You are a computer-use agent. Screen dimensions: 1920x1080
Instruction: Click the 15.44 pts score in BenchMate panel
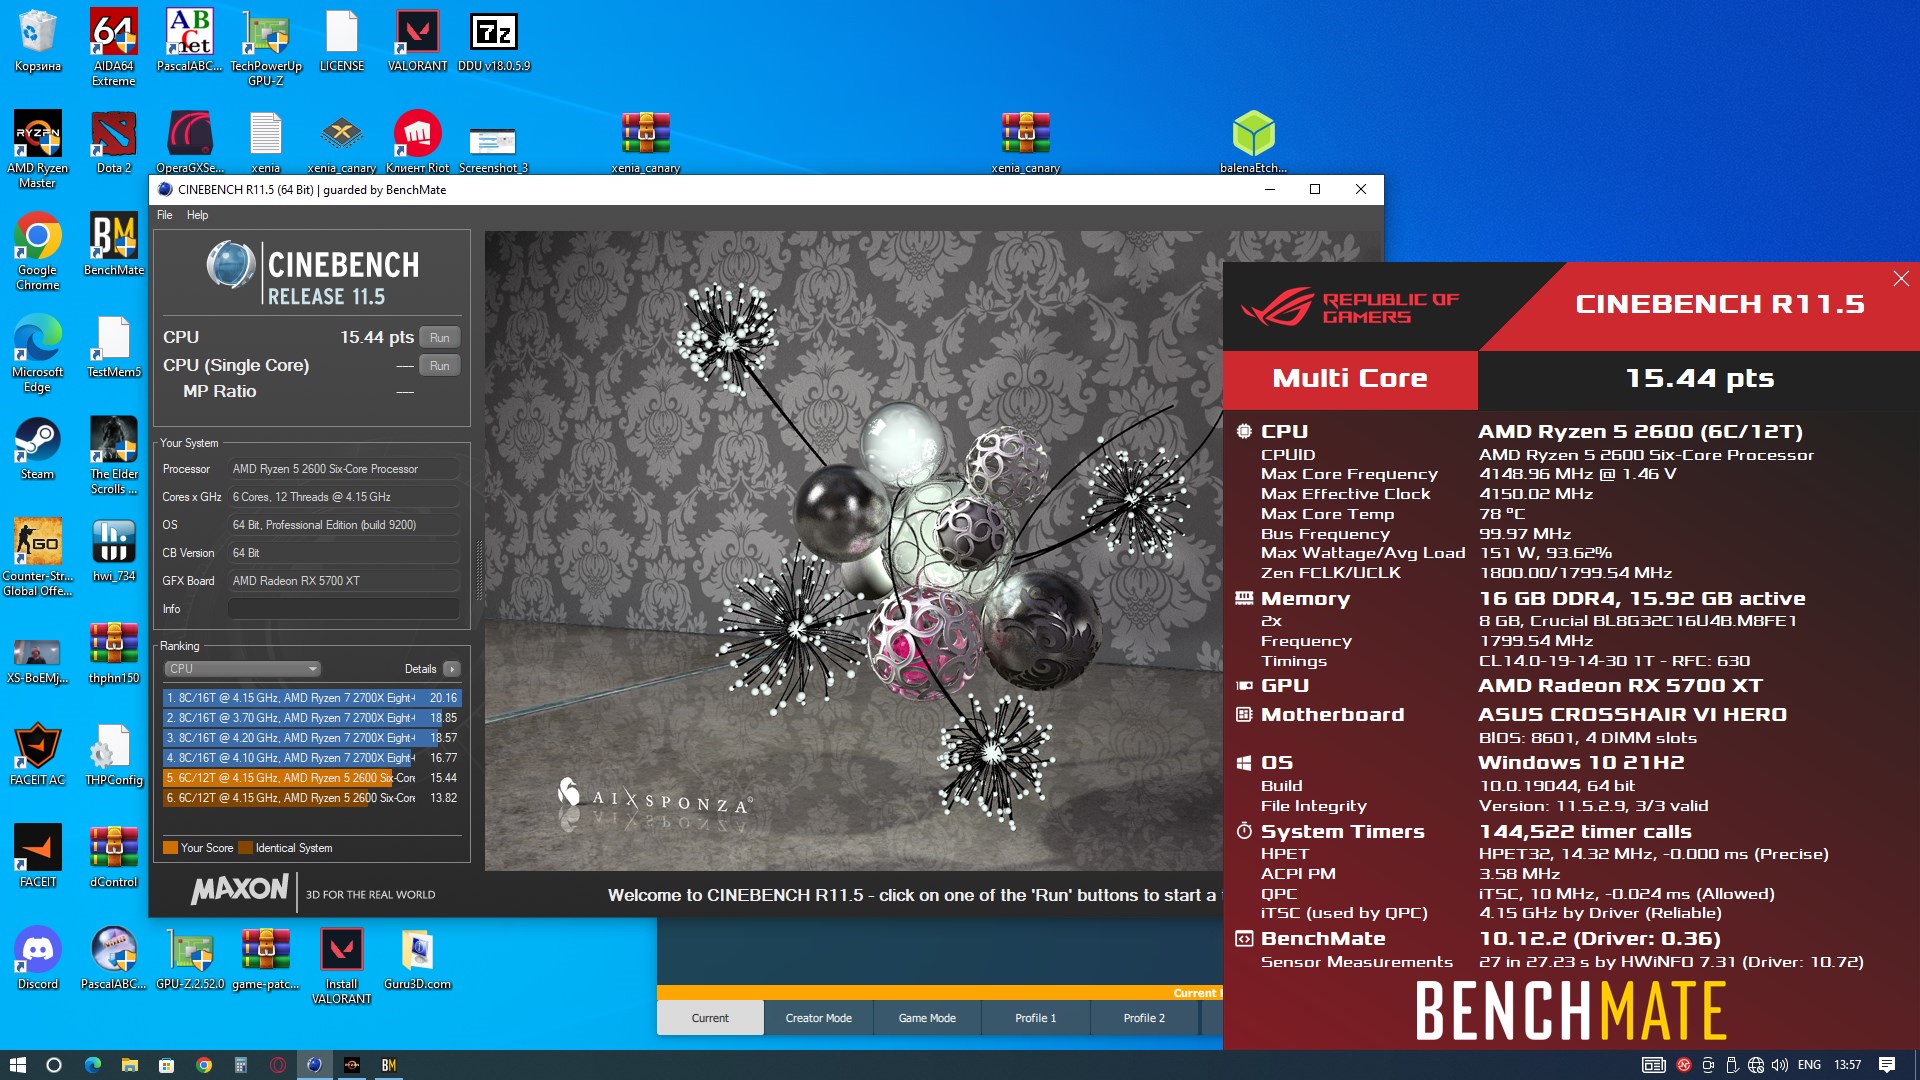[1699, 379]
